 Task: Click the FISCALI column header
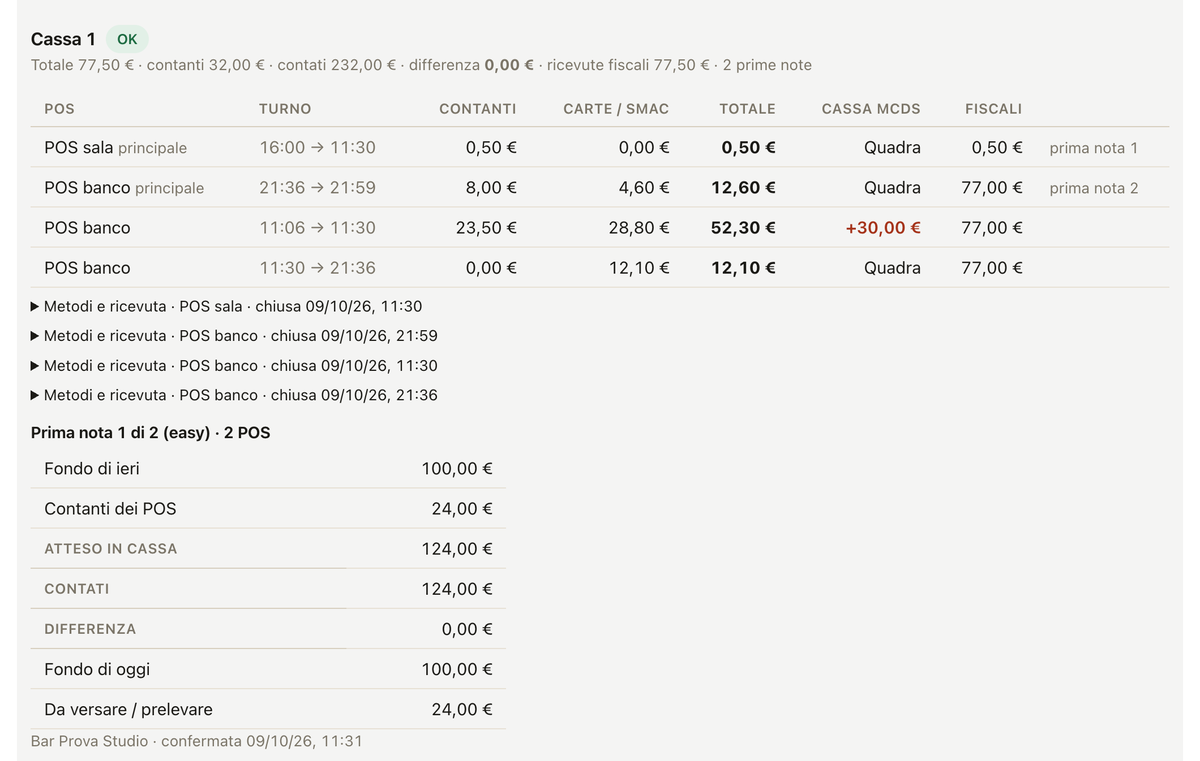[993, 108]
